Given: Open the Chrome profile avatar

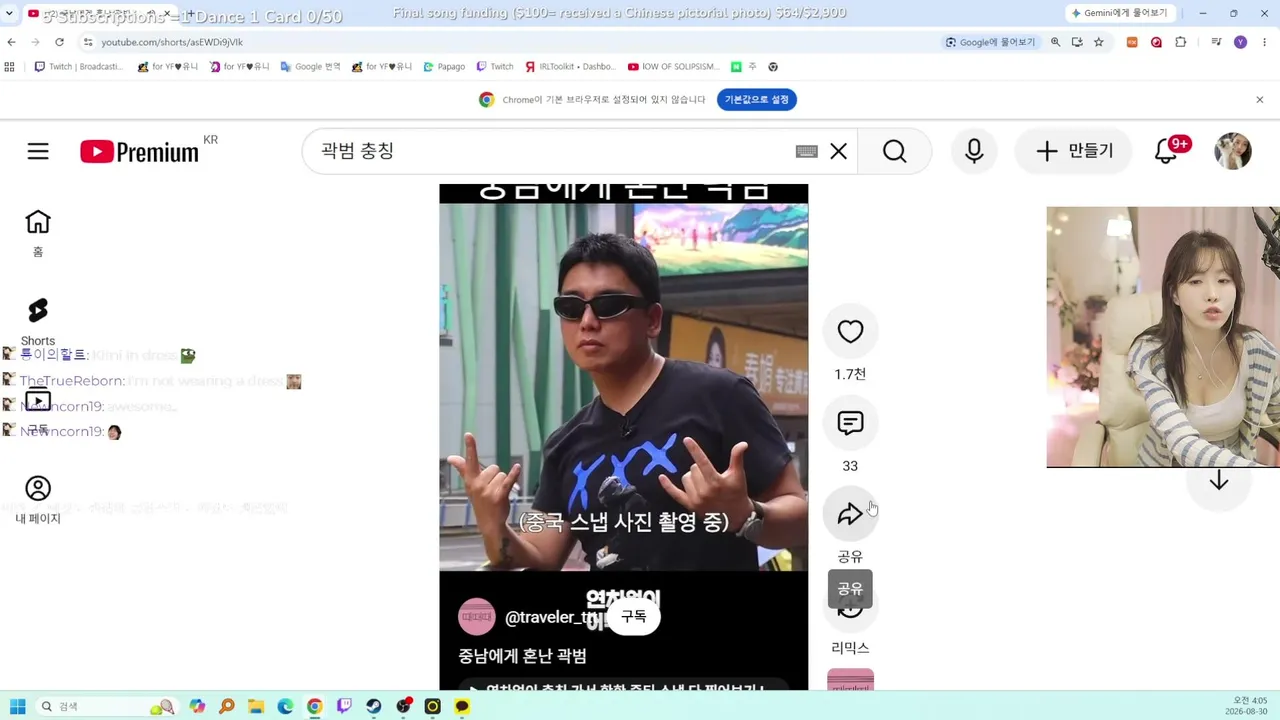Looking at the screenshot, I should (x=1241, y=42).
